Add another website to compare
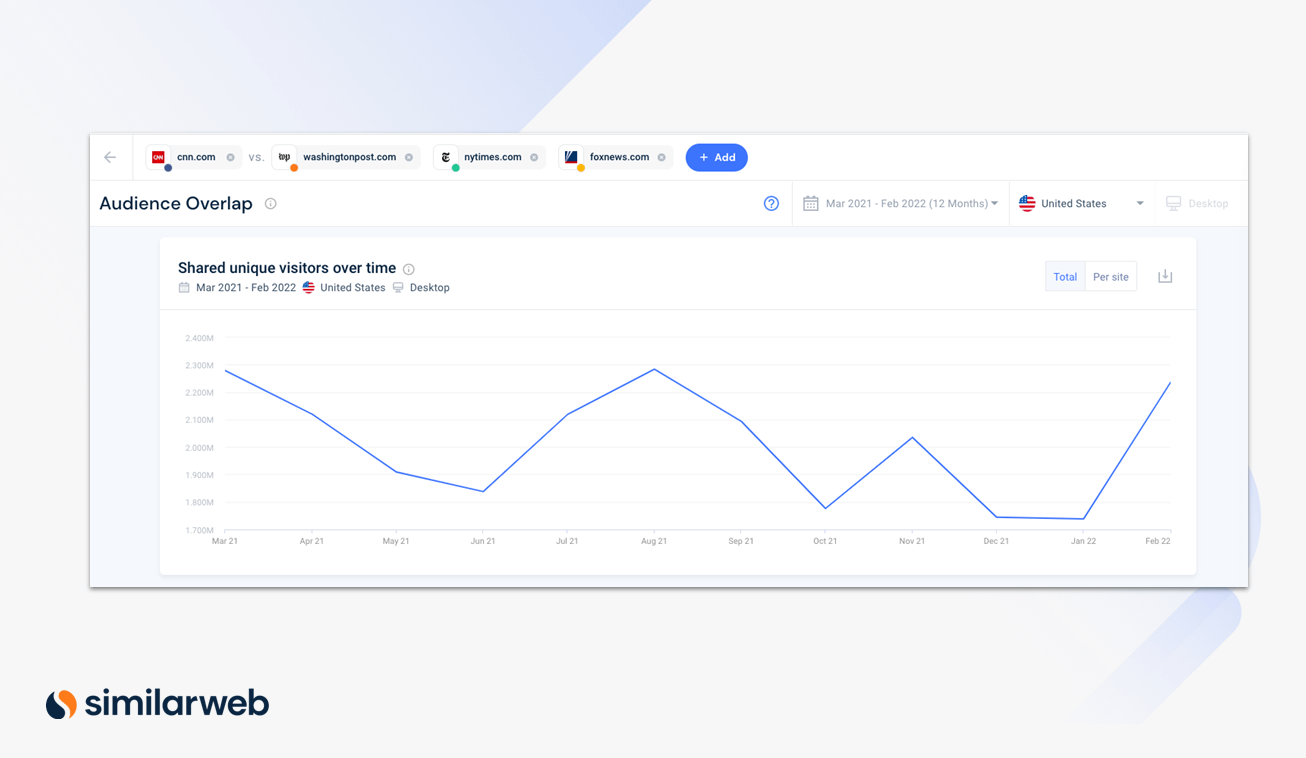 tap(716, 157)
